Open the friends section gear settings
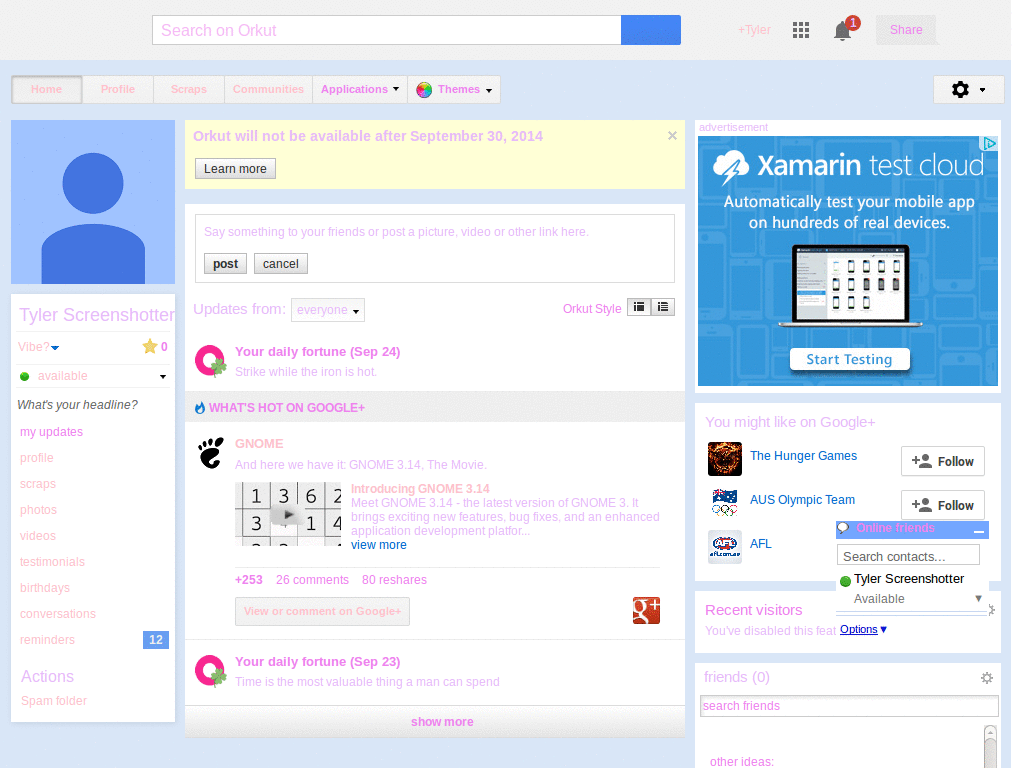1024x768 pixels. click(987, 678)
